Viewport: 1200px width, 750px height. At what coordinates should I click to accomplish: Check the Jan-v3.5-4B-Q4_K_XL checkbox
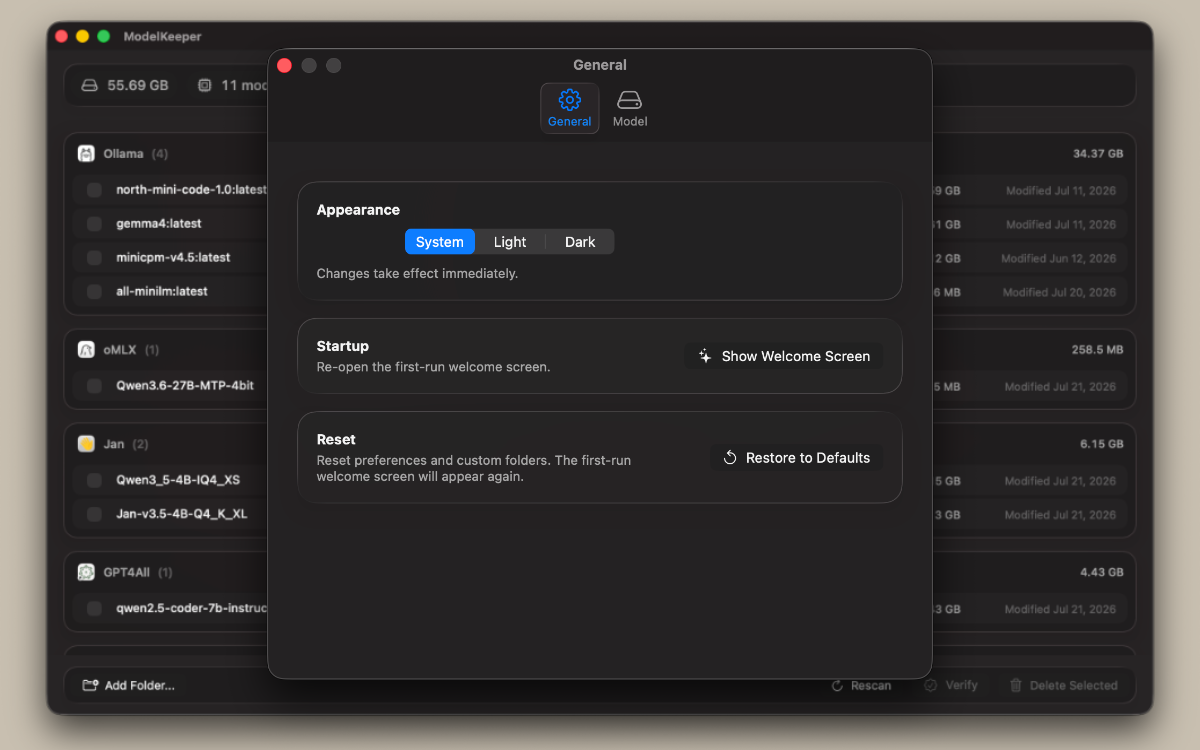coord(94,514)
